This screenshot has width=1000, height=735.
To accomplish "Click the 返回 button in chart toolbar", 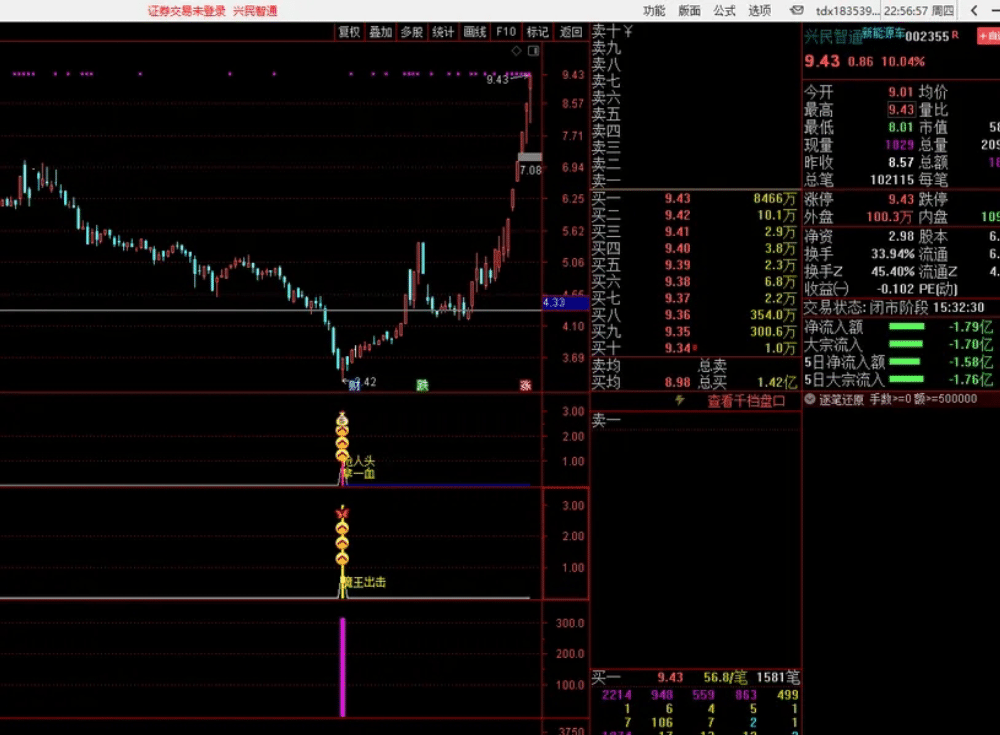I will pos(571,32).
